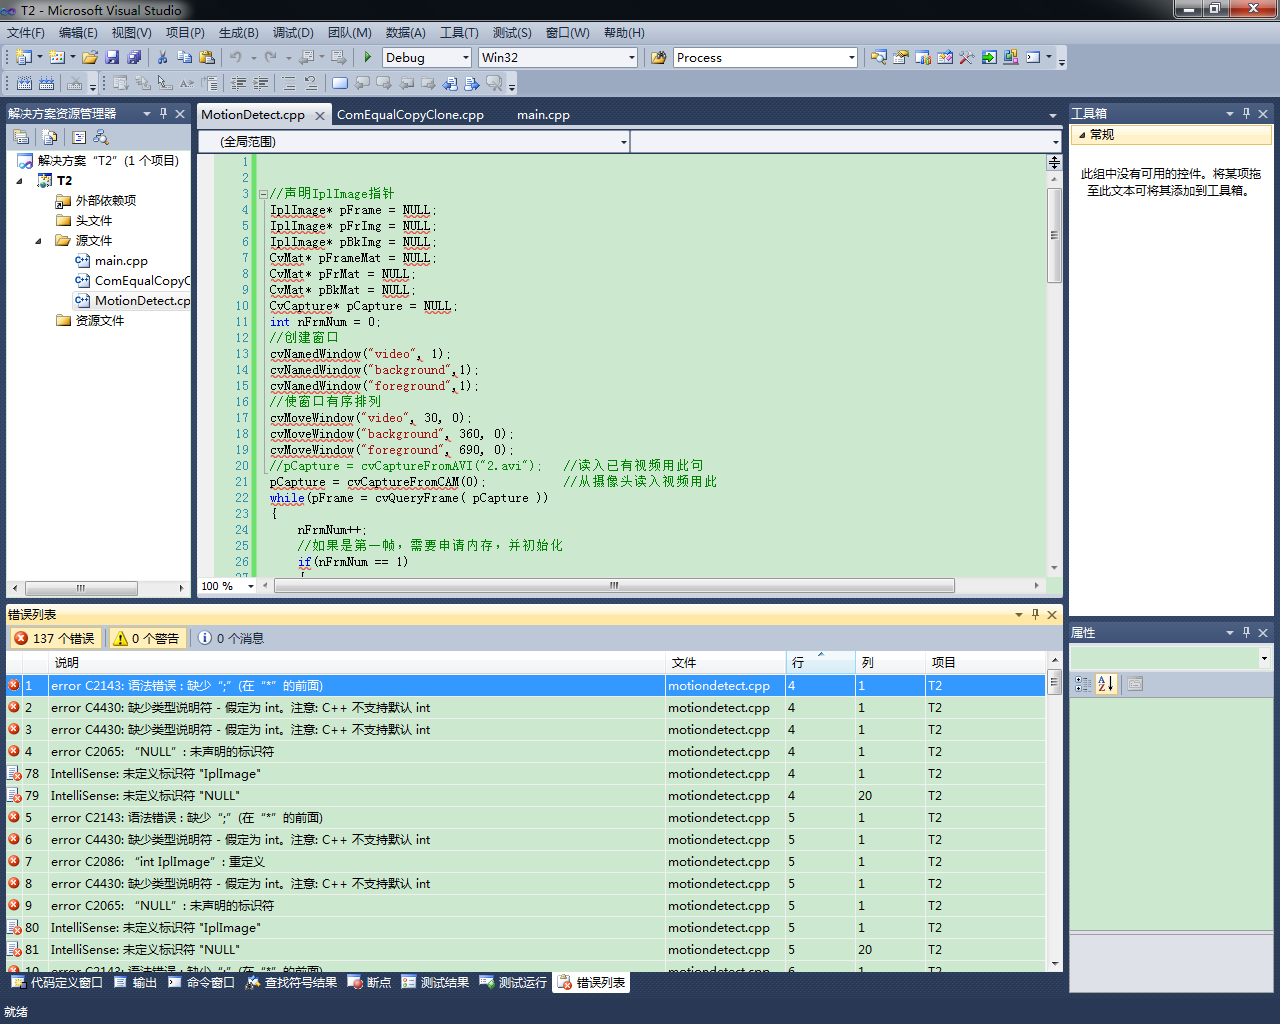
Task: Click the Find in Files icon before Process box
Action: click(658, 58)
